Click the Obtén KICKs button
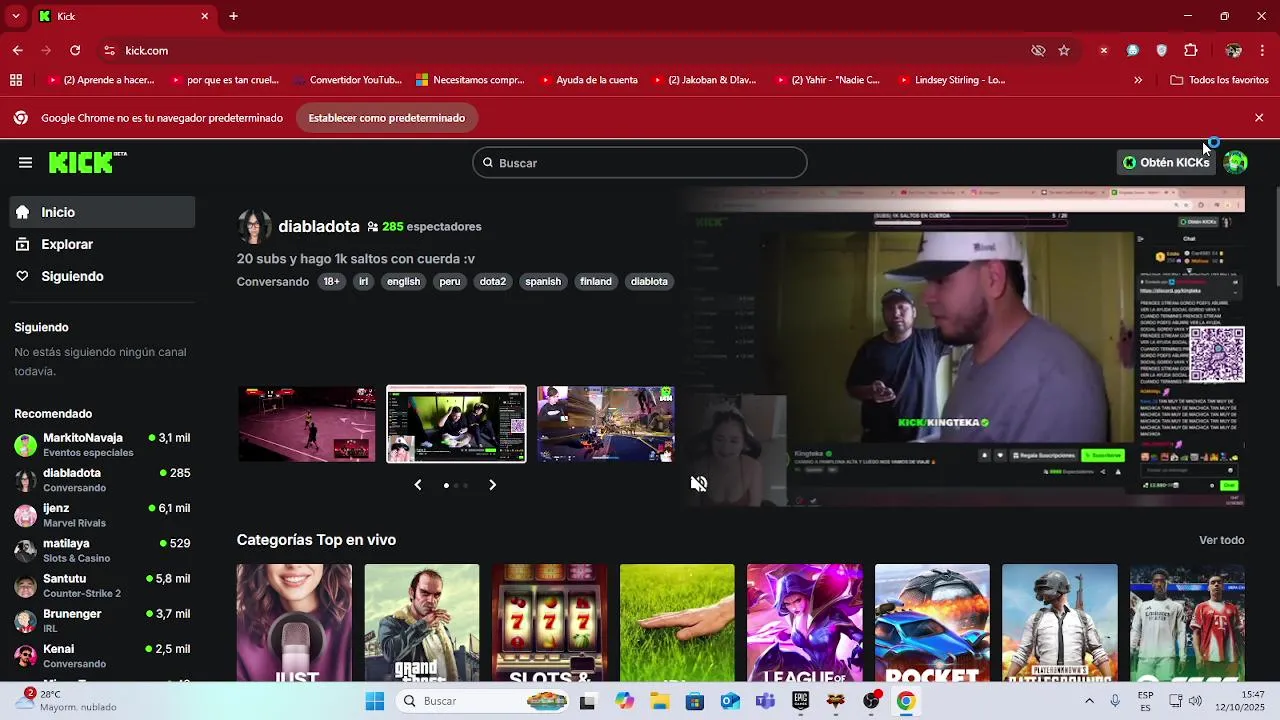Screen dimensions: 1280x720 [1166, 162]
